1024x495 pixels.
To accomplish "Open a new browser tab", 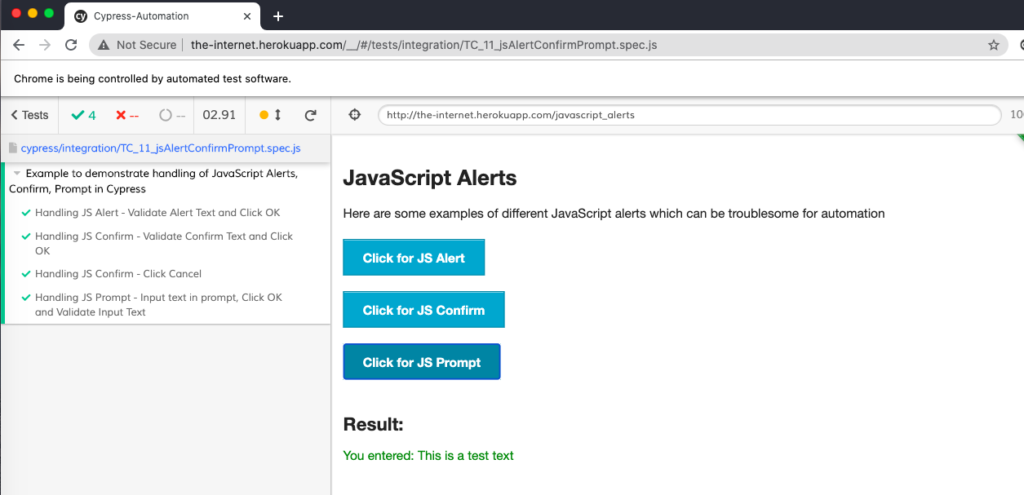I will coord(278,16).
